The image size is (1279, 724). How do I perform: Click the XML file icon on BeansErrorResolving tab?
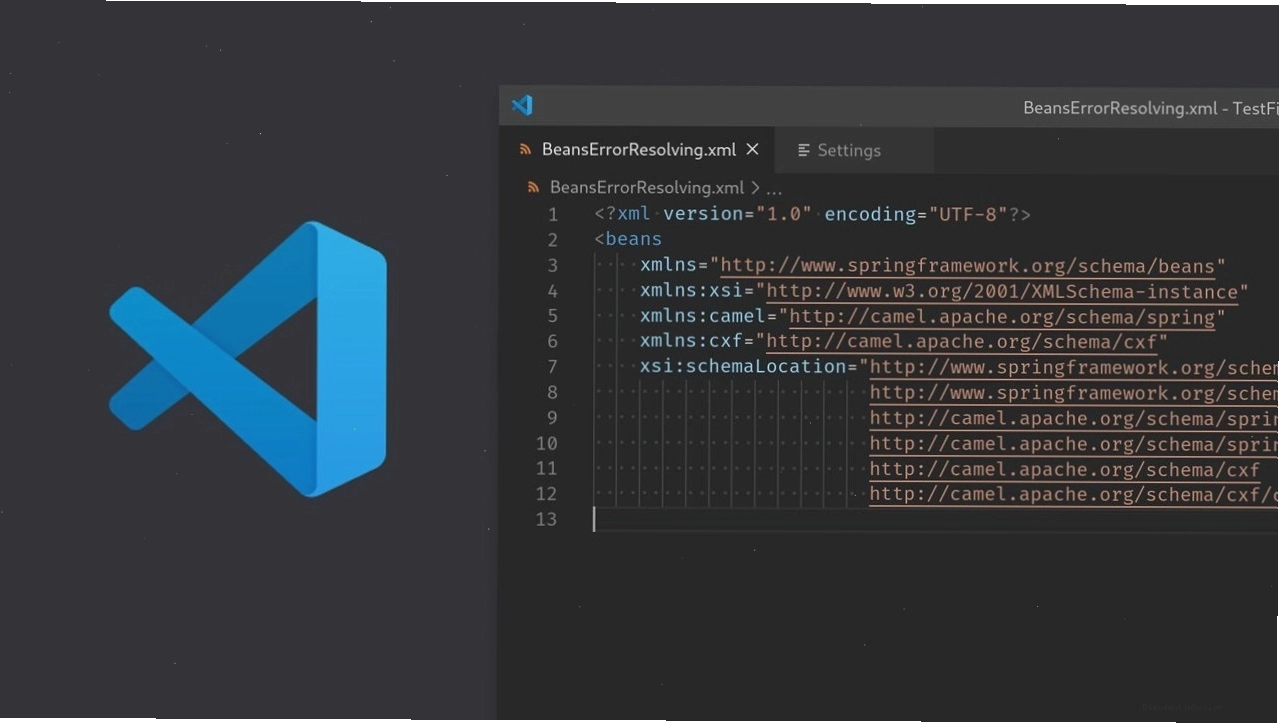[525, 150]
